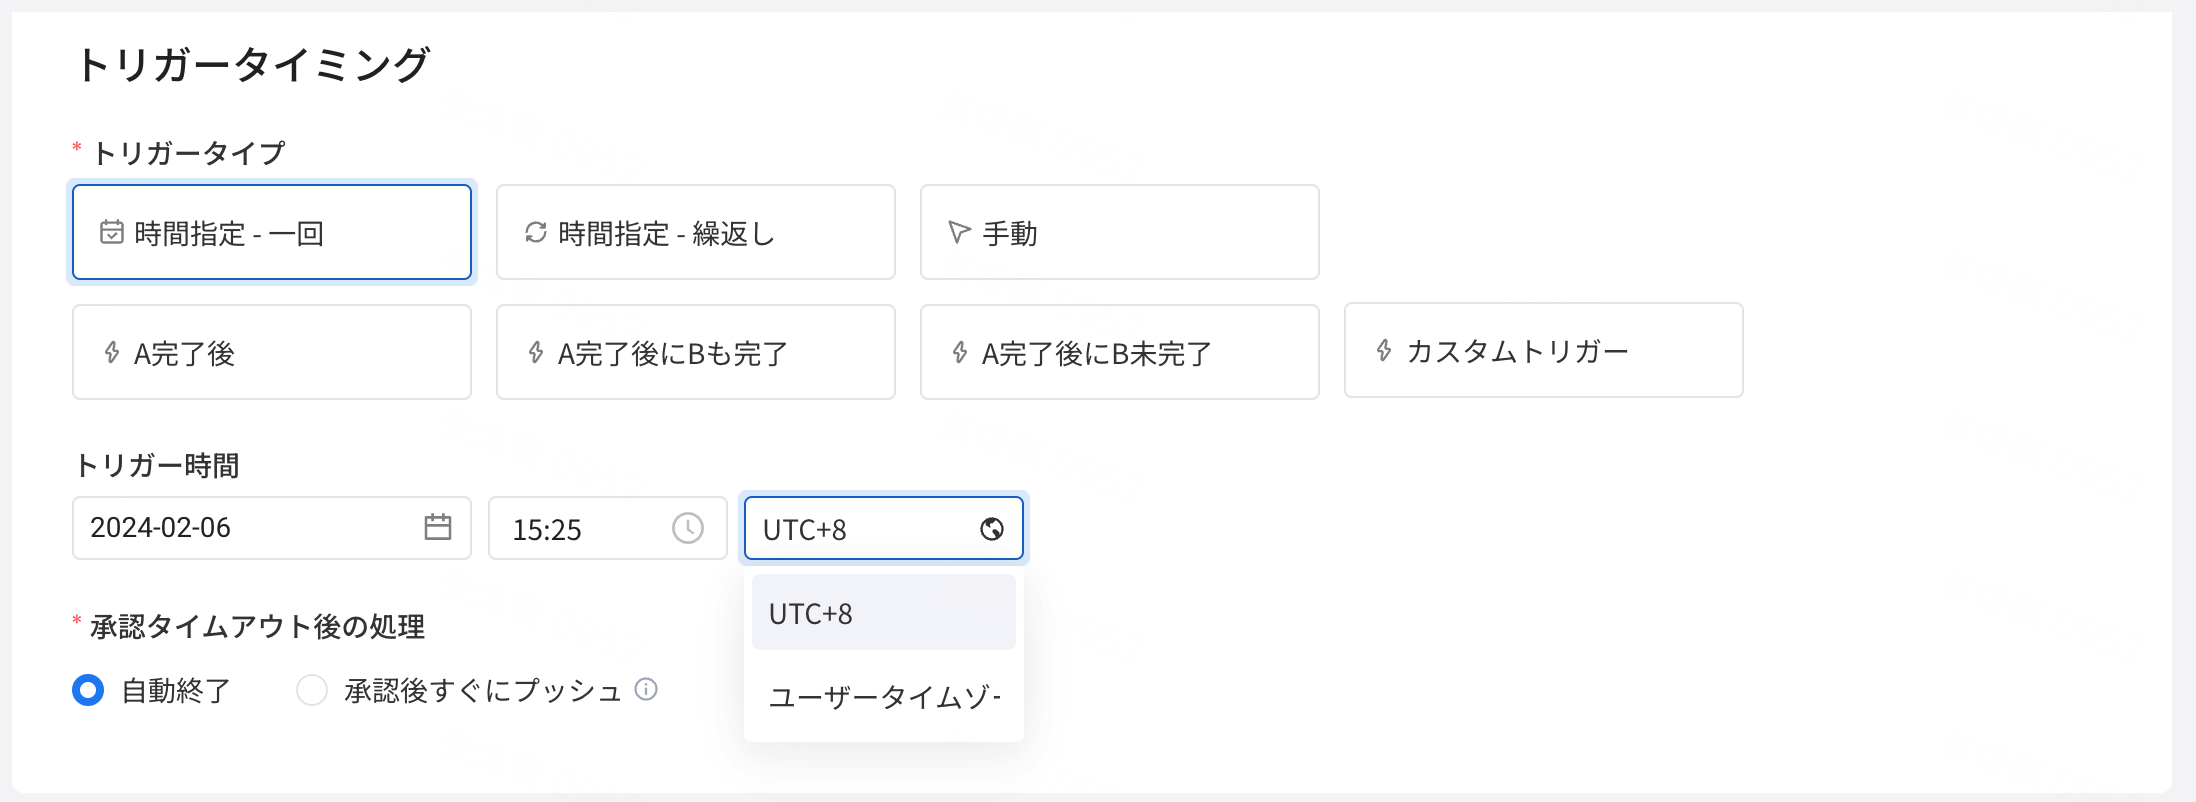Select the 自動終了 radio button
This screenshot has width=2196, height=802.
(88, 690)
